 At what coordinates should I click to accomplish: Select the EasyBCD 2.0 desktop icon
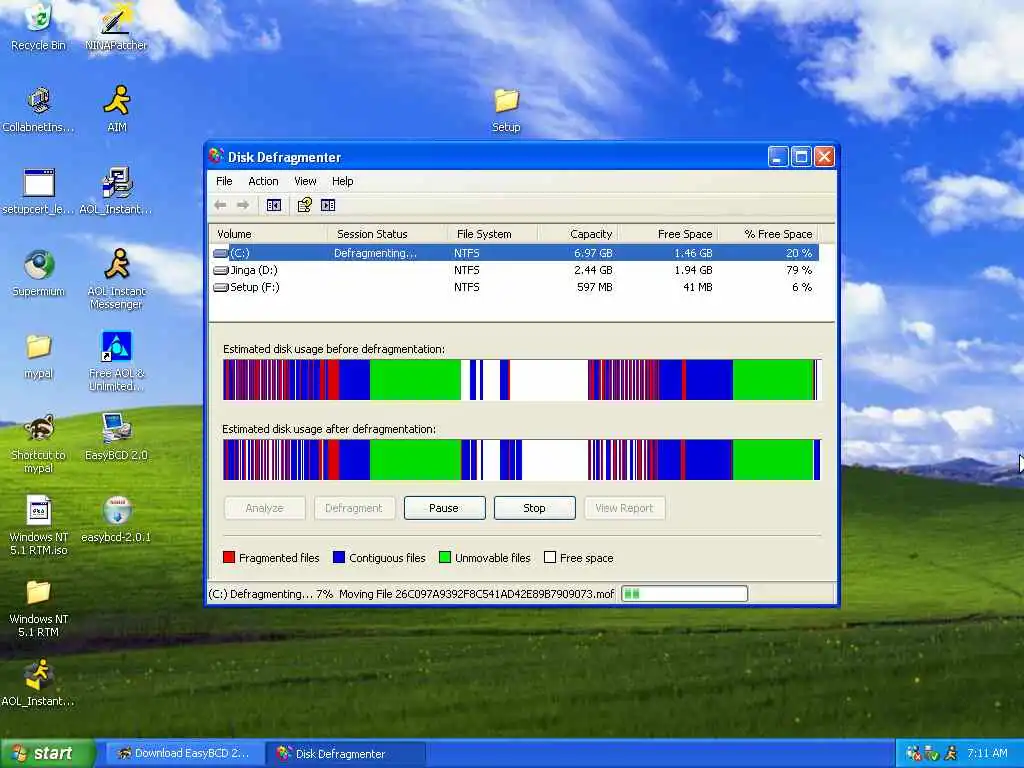coord(117,437)
